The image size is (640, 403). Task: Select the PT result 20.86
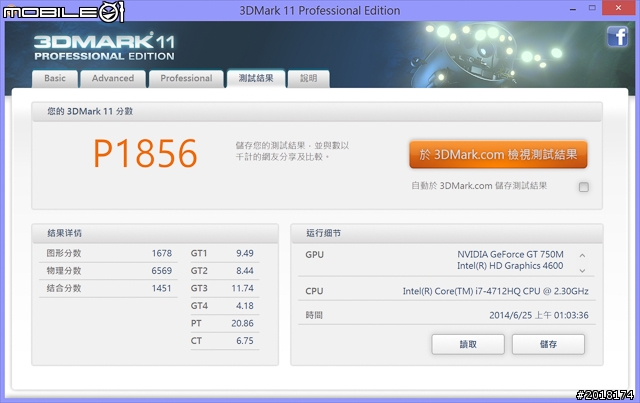[242, 323]
